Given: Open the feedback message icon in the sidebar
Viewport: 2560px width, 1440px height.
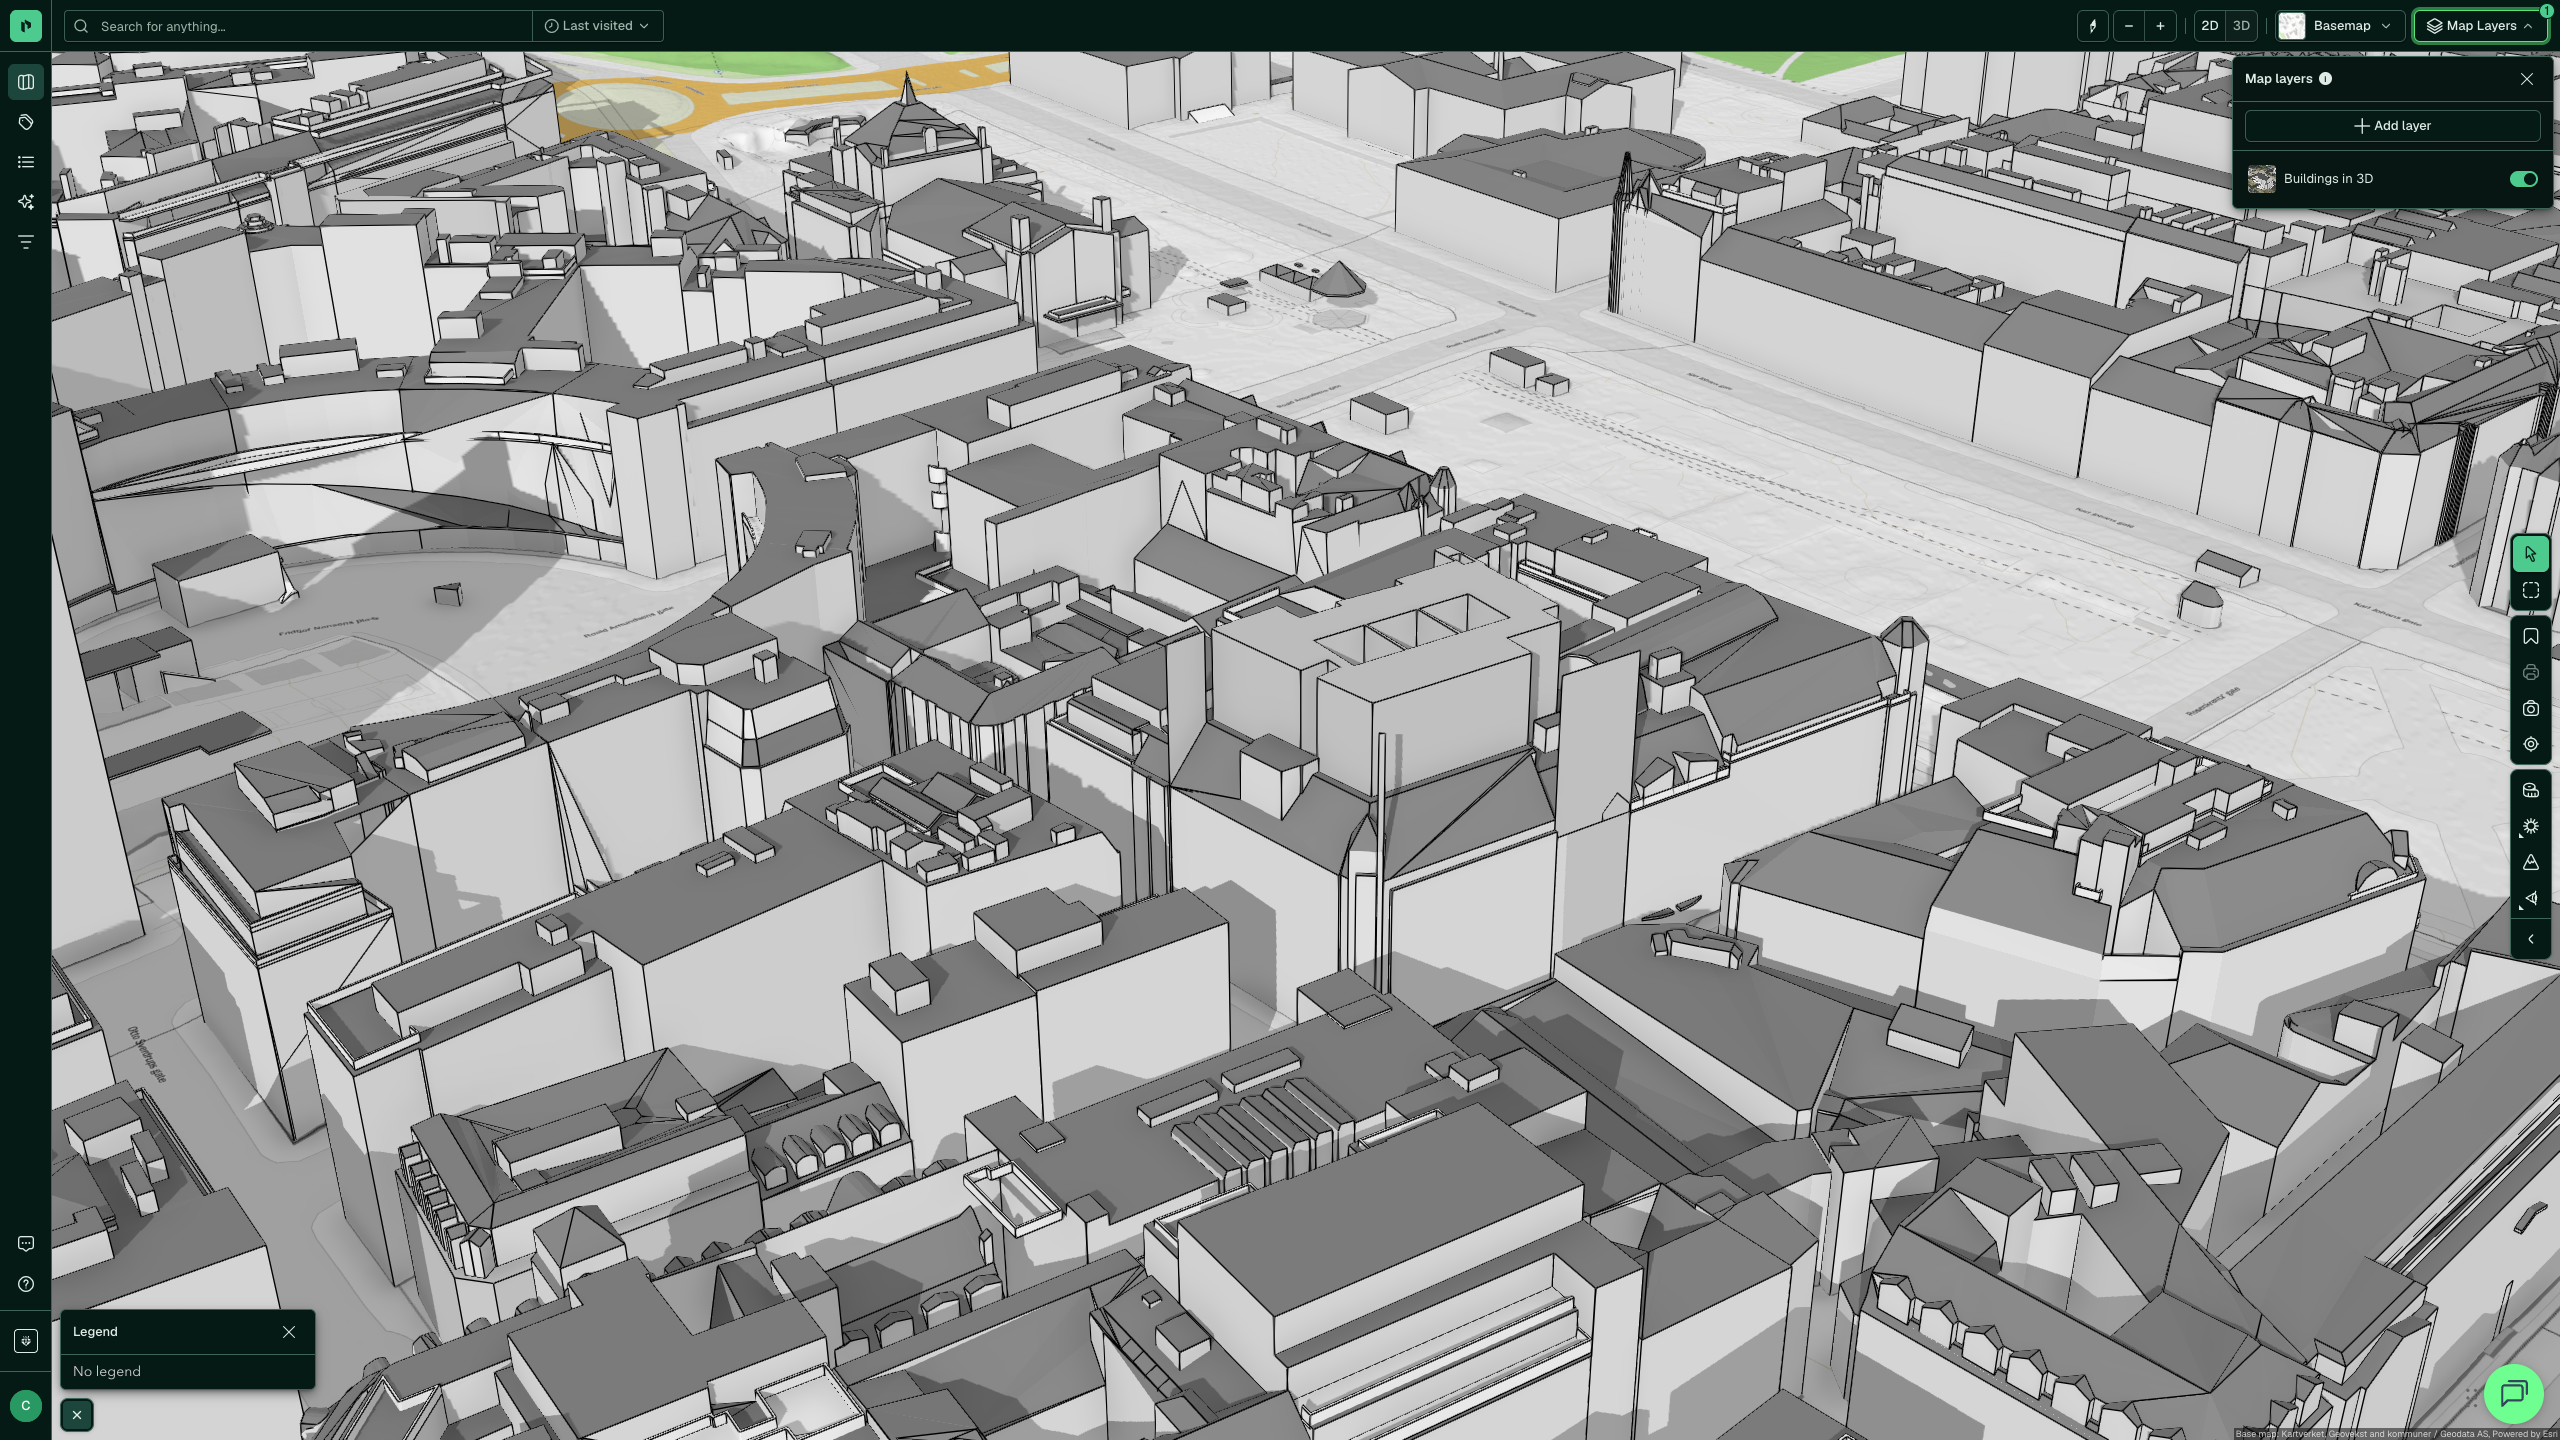Looking at the screenshot, I should pos(26,1244).
